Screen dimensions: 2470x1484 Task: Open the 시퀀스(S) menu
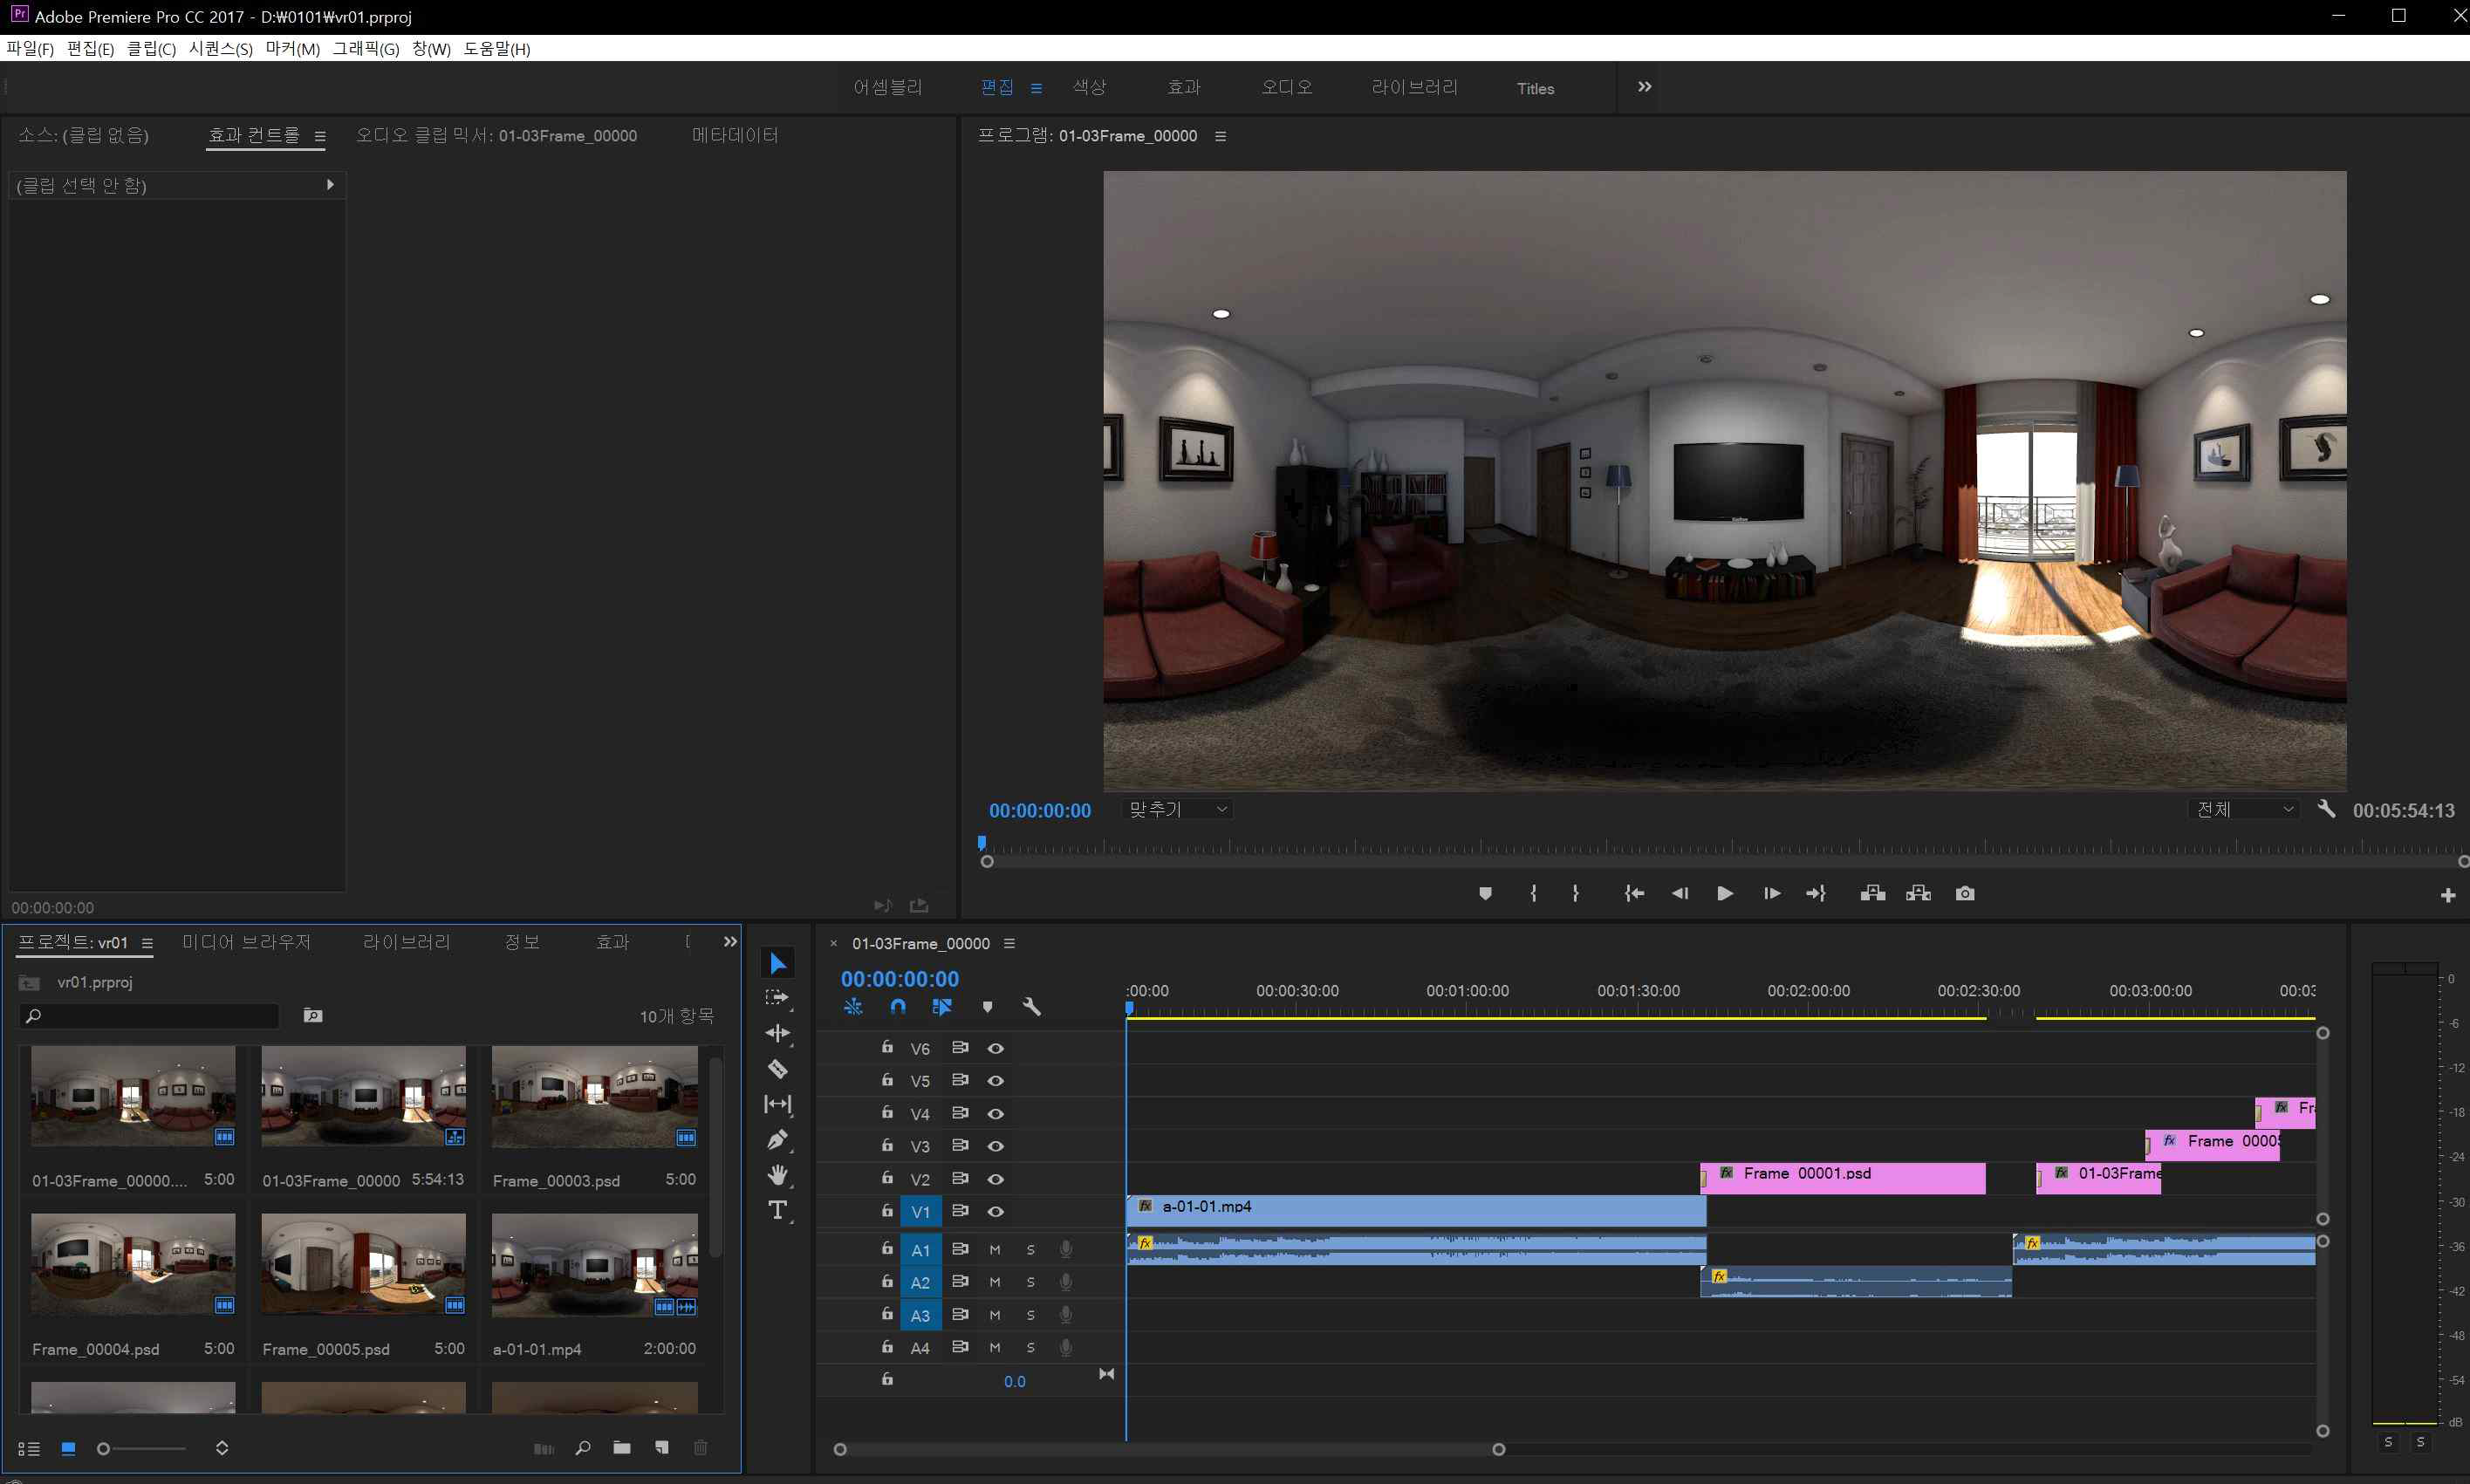coord(220,49)
